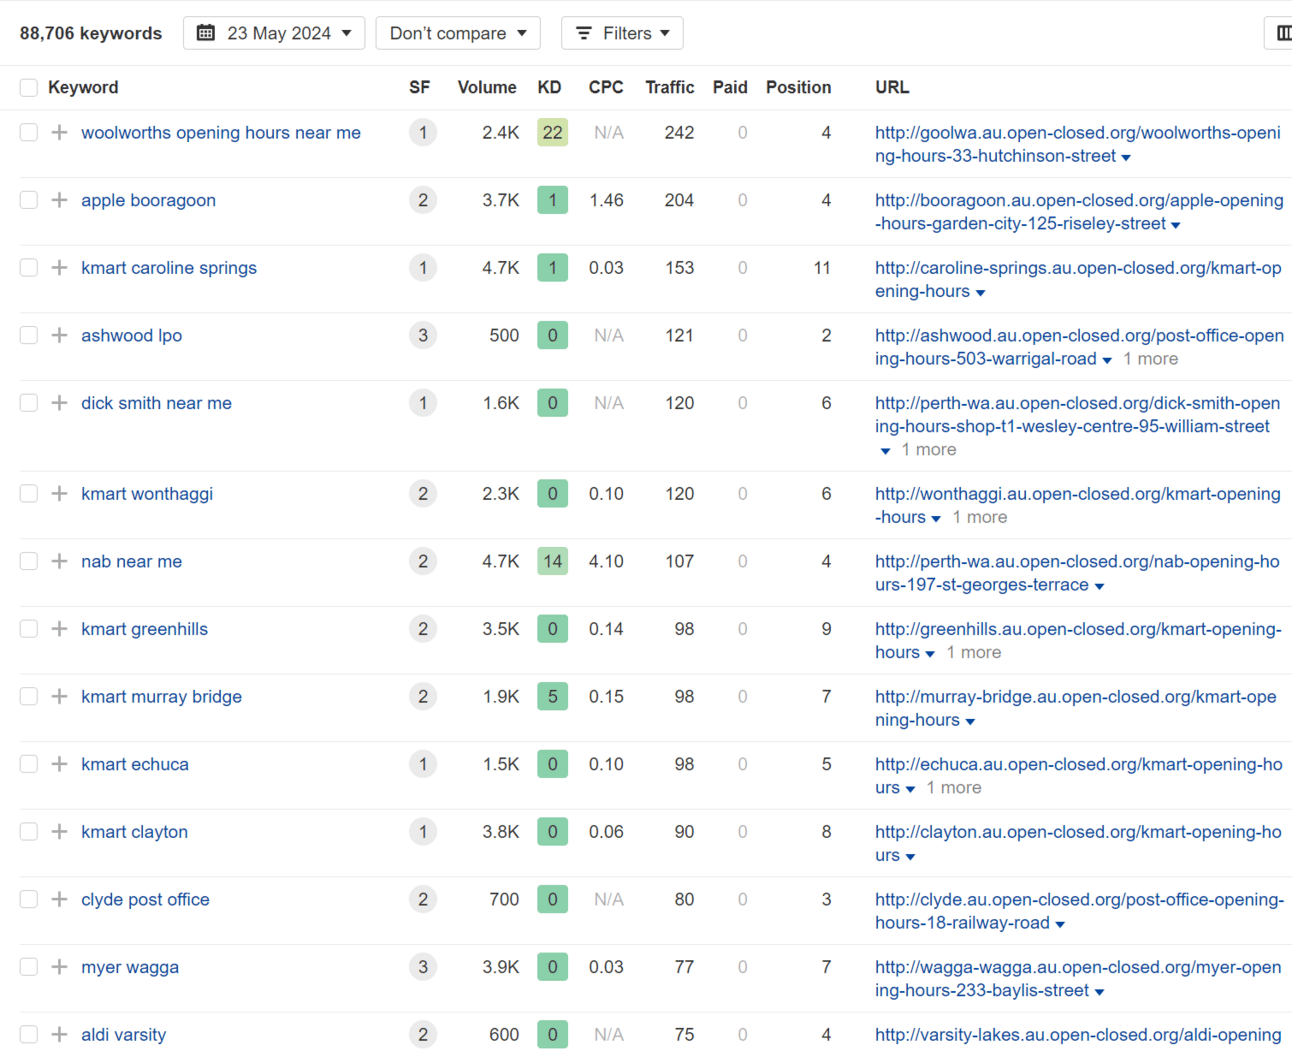The image size is (1292, 1051).
Task: Click plus icon beside apple booragoon
Action: click(60, 200)
